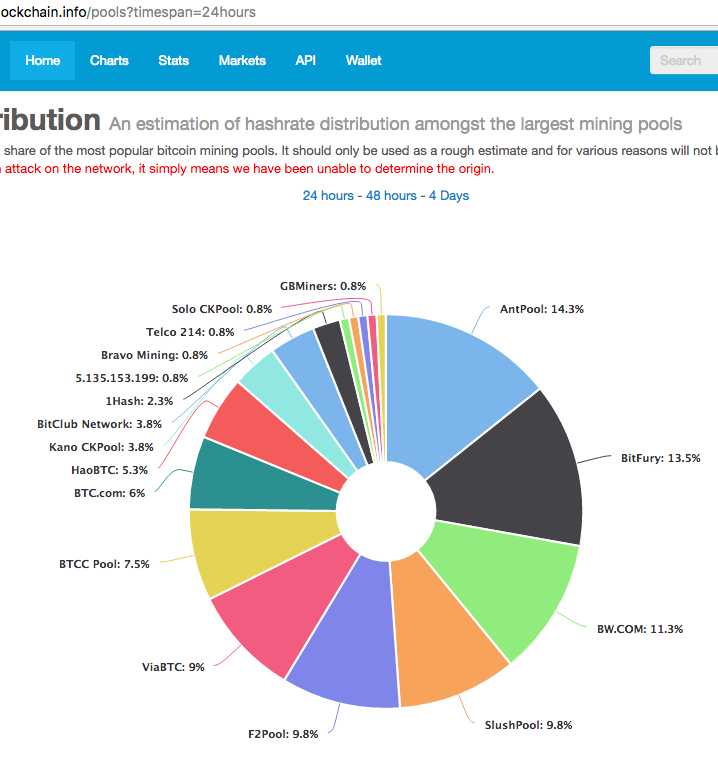This screenshot has width=718, height=758.
Task: Click the hashrate distribution subtitle text
Action: pyautogui.click(x=396, y=124)
